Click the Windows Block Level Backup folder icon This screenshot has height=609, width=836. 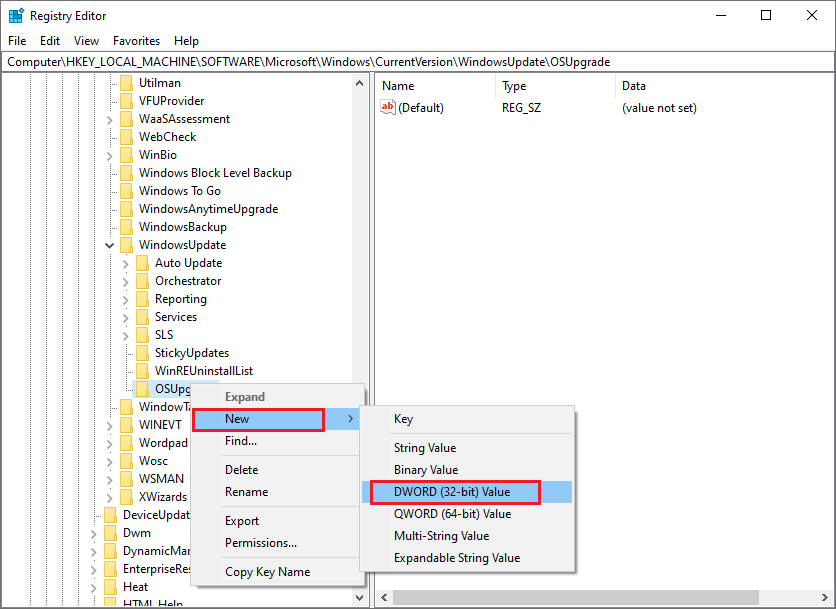126,173
